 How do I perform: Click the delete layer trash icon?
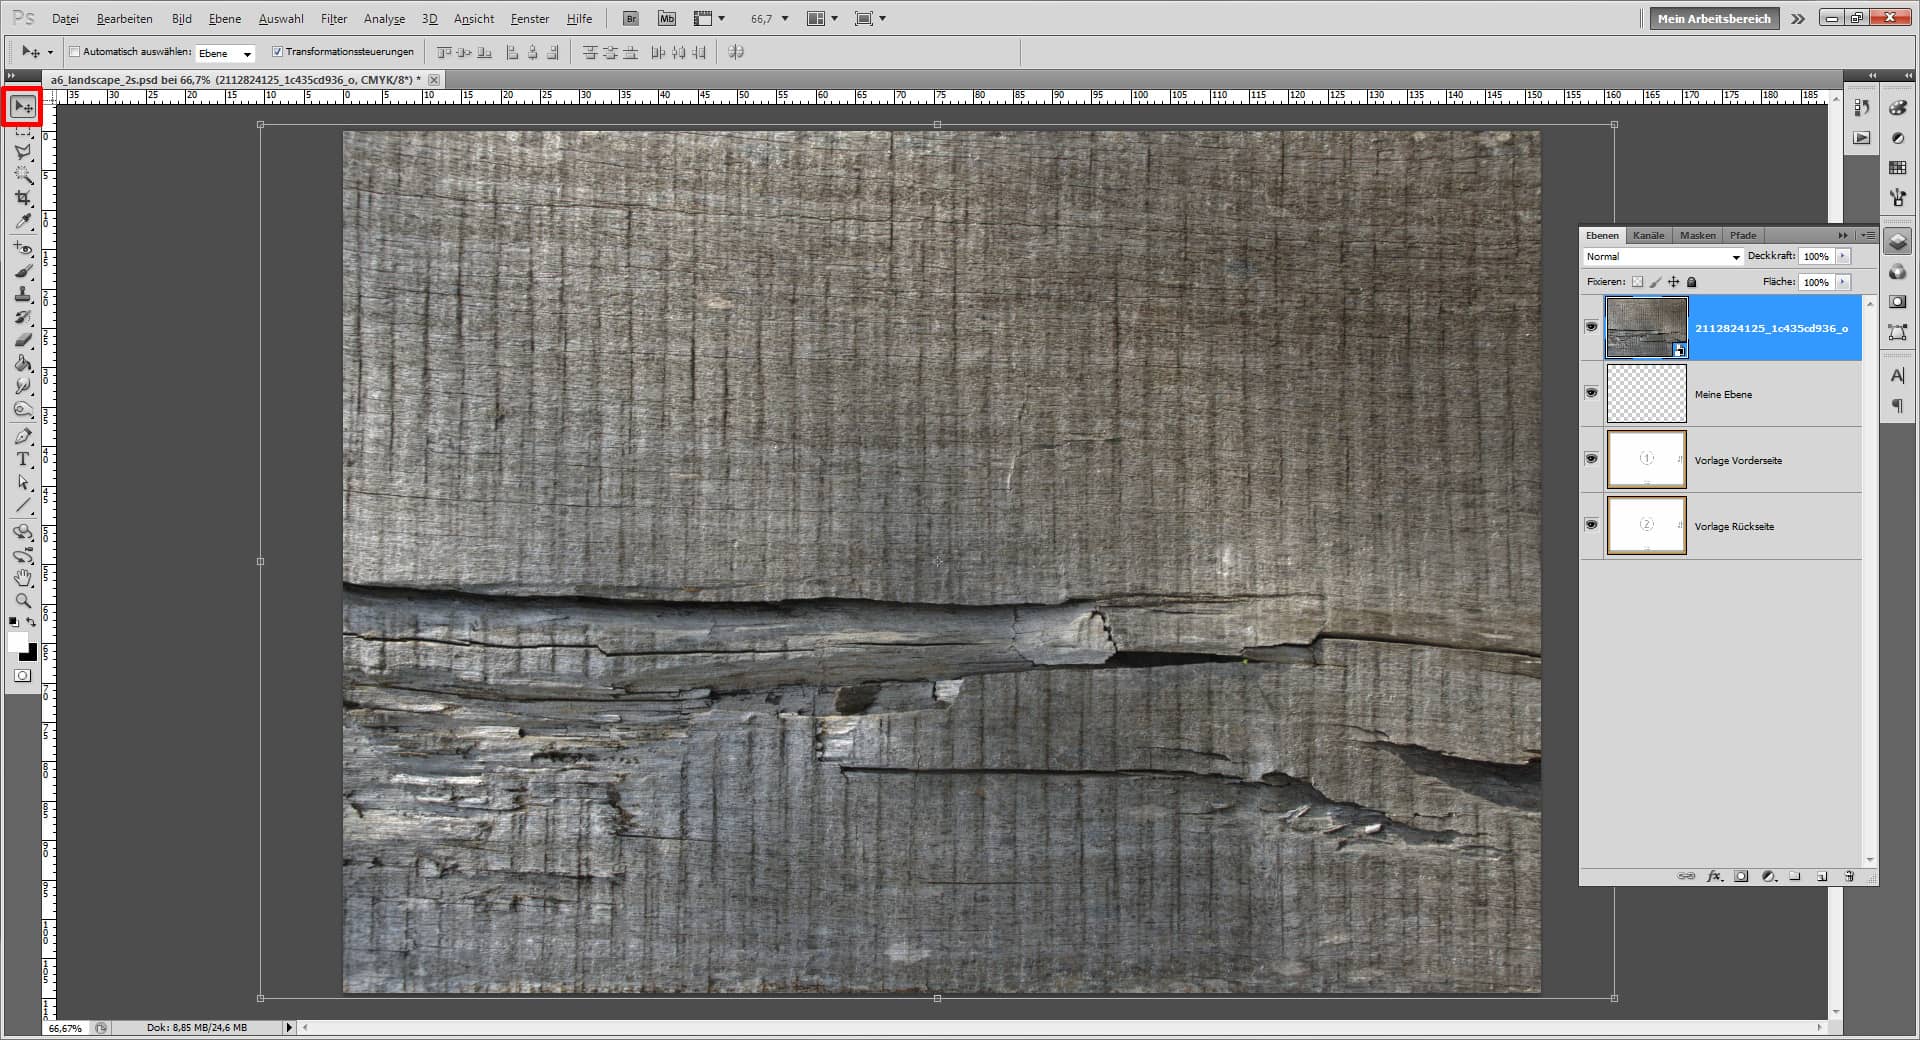pos(1849,876)
